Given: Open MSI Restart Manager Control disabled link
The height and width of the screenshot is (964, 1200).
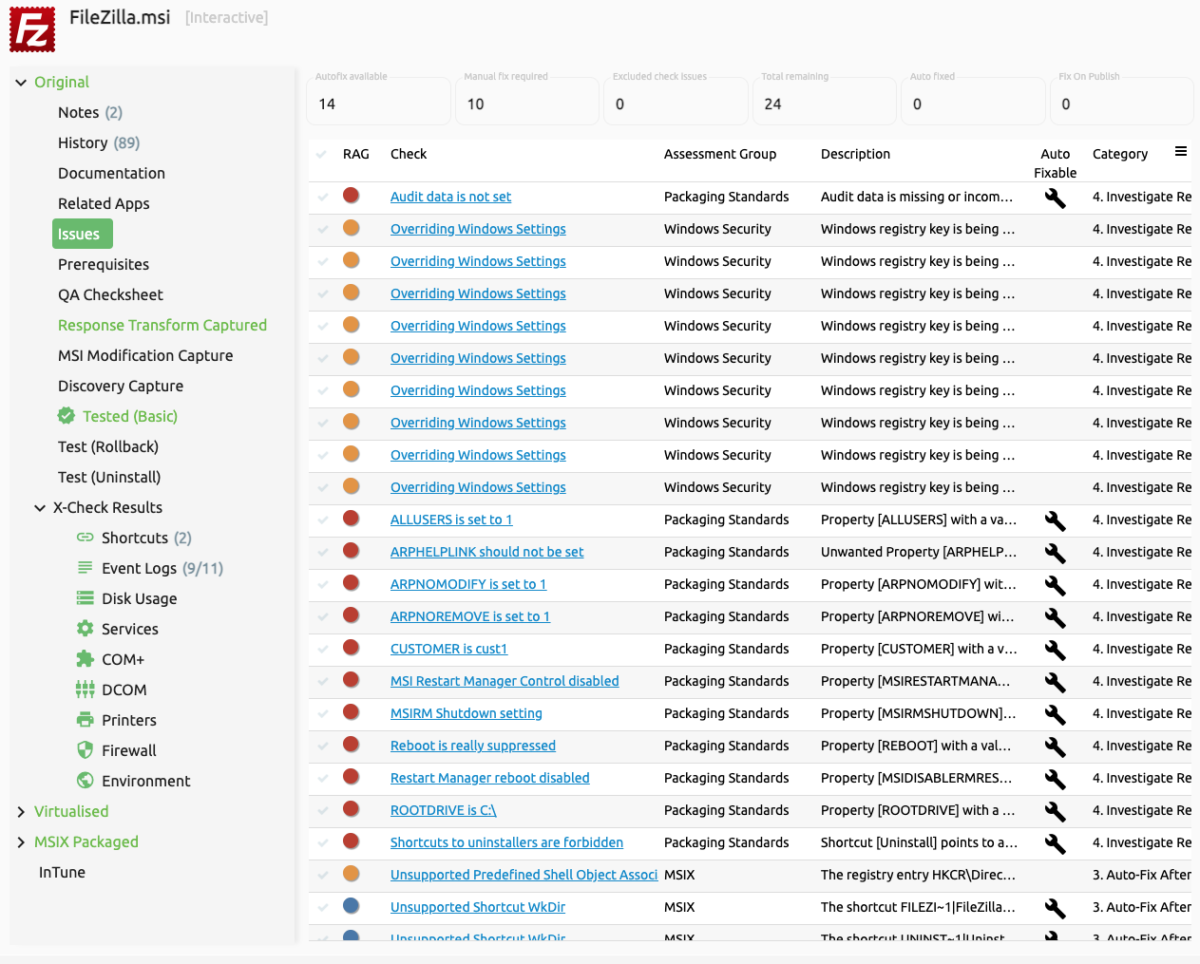Looking at the screenshot, I should [x=504, y=681].
